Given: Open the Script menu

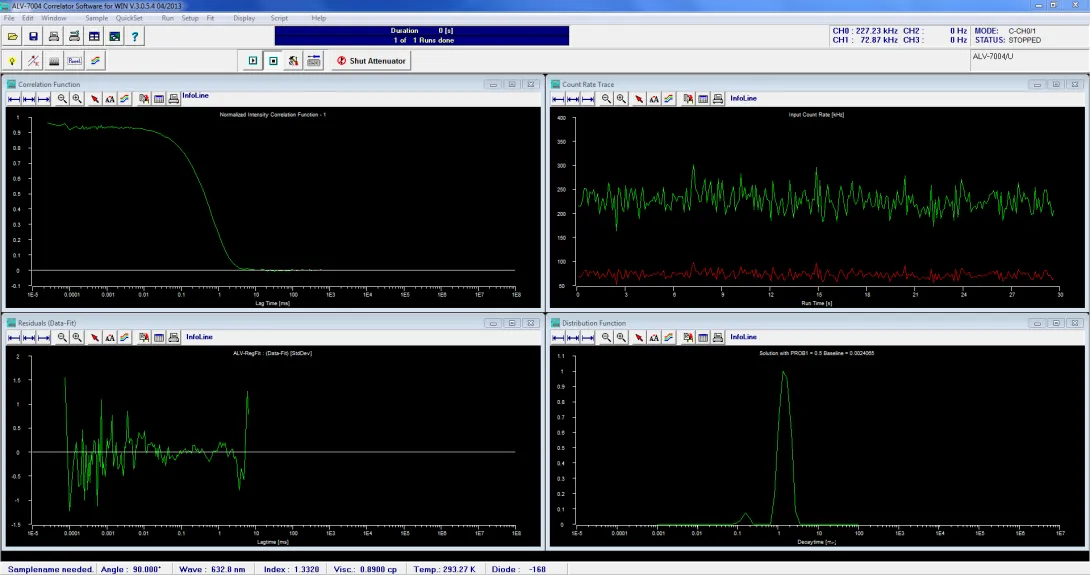Looking at the screenshot, I should point(279,18).
